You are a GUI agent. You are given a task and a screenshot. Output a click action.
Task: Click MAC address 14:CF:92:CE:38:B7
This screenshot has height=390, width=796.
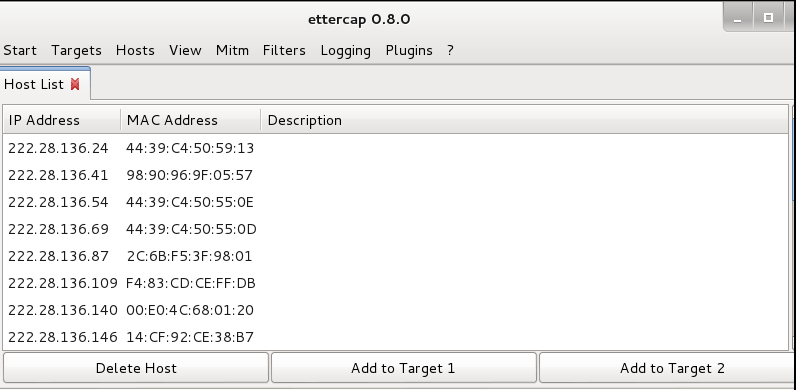[190, 337]
